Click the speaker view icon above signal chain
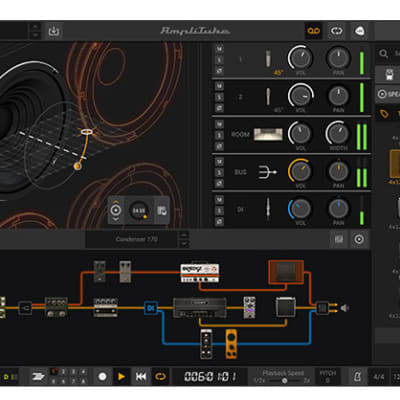Screen dimensions: 400x400 point(359,239)
